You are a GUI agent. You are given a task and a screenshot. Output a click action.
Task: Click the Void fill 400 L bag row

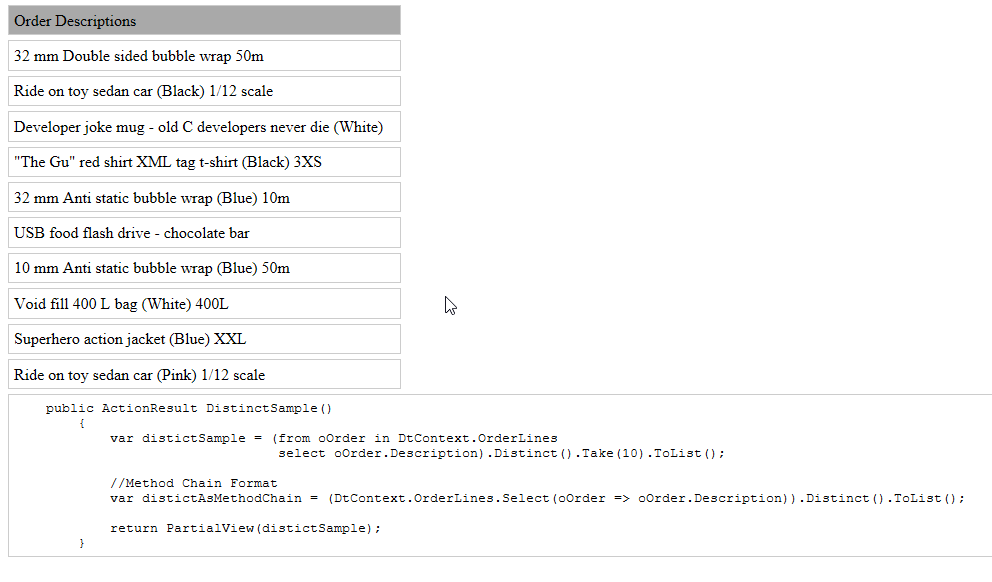pos(204,304)
